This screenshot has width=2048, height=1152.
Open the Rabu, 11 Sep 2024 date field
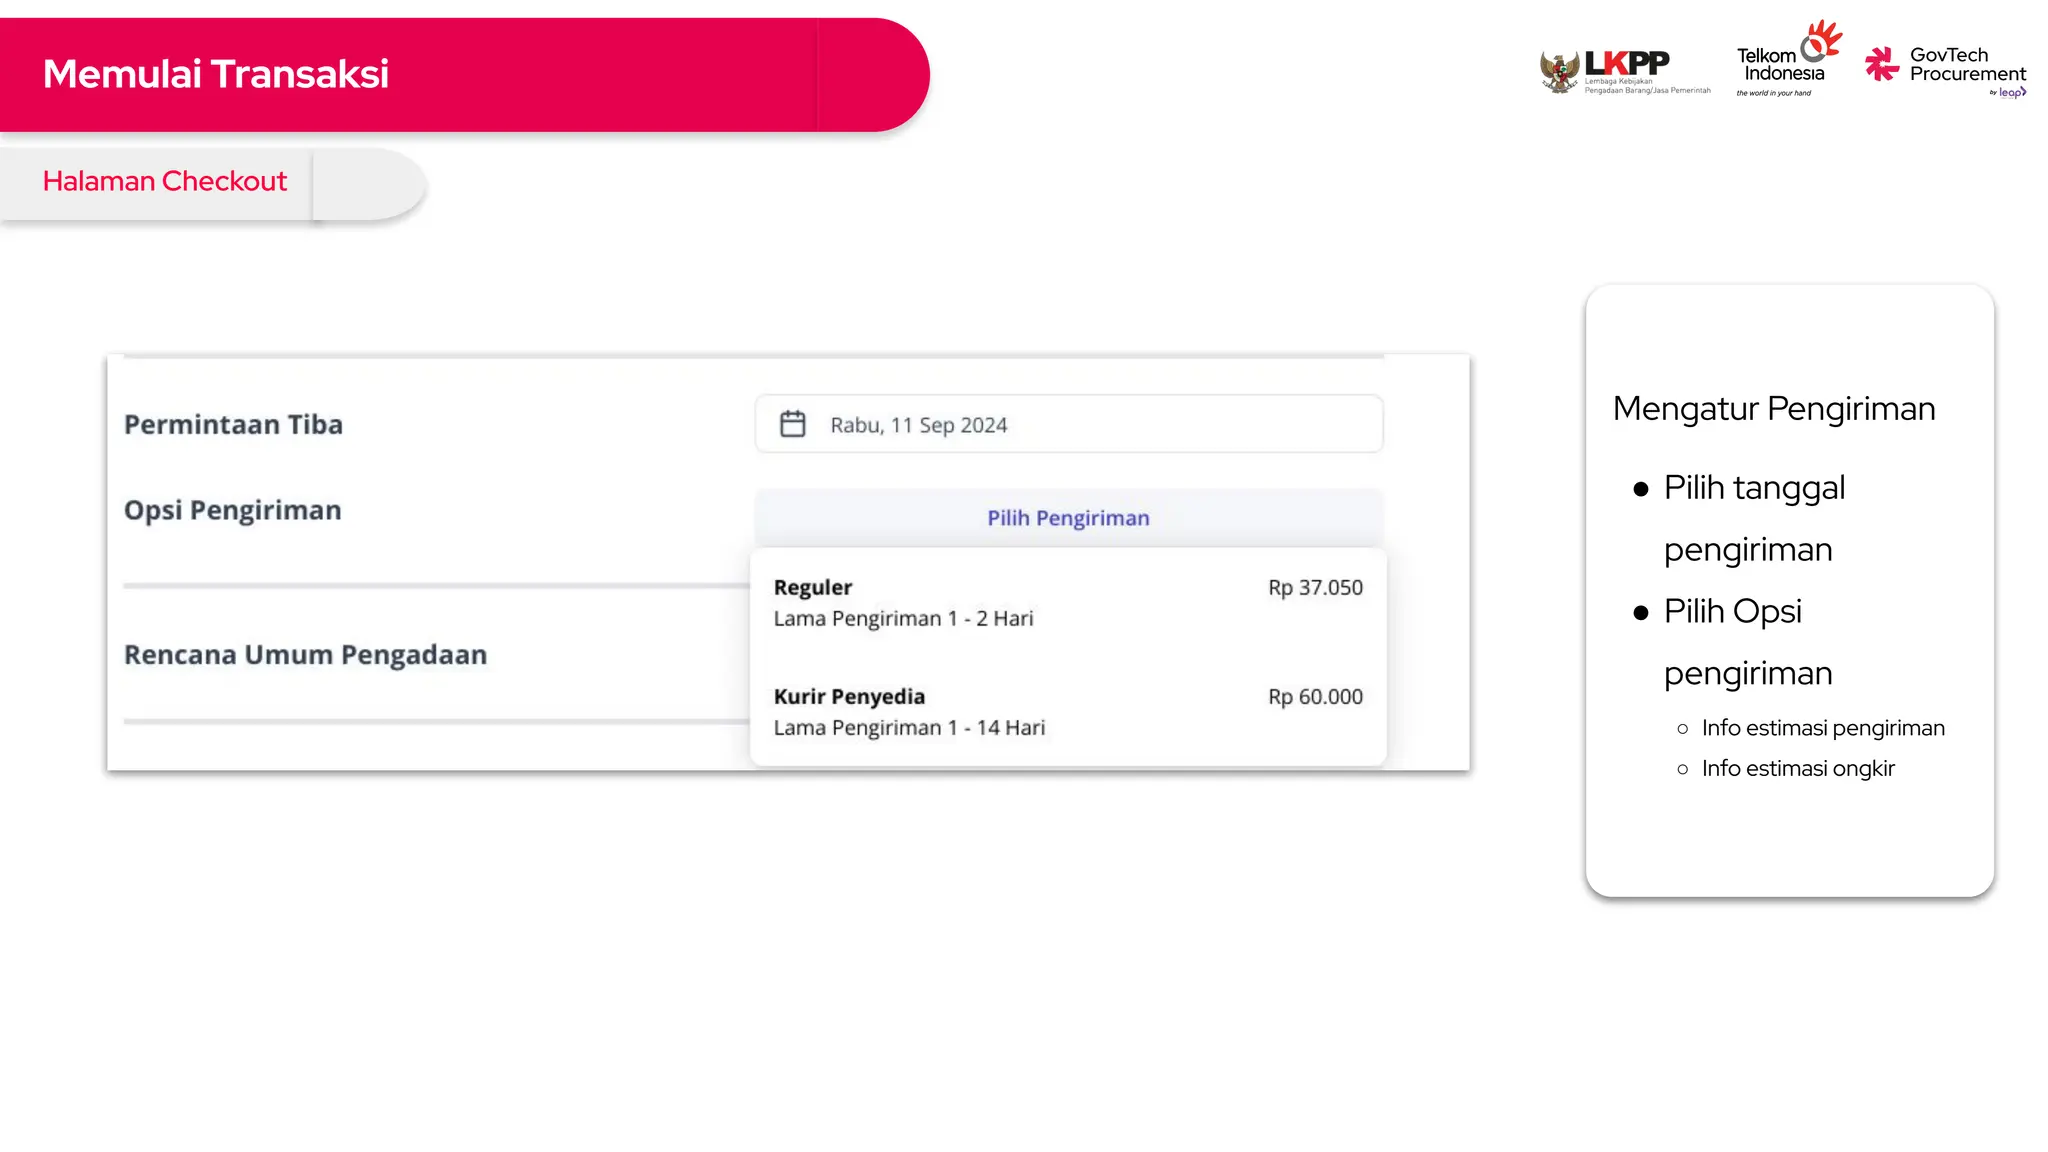tap(1068, 424)
